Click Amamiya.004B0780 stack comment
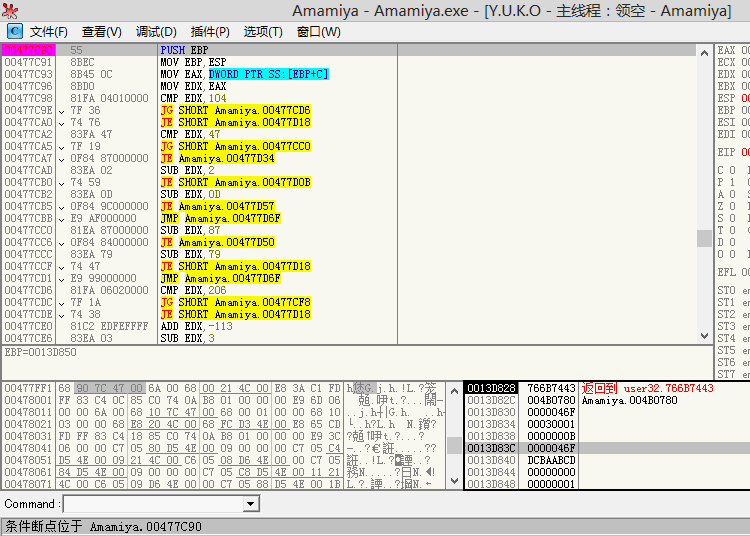Viewport: 750px width, 536px height. (629, 400)
